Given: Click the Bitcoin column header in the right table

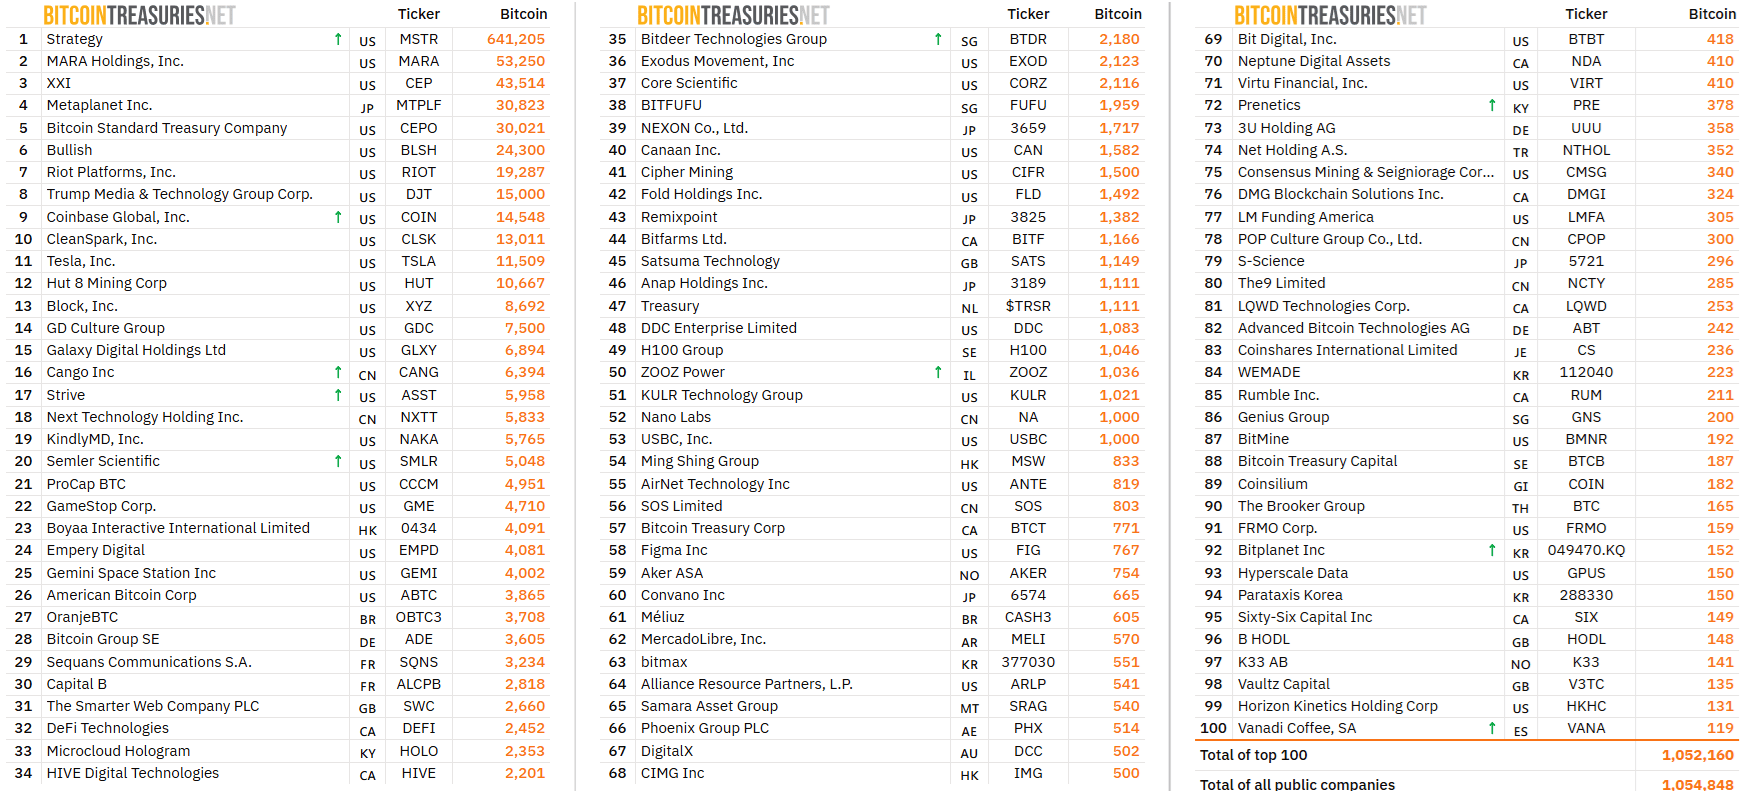Looking at the screenshot, I should click(x=1711, y=14).
